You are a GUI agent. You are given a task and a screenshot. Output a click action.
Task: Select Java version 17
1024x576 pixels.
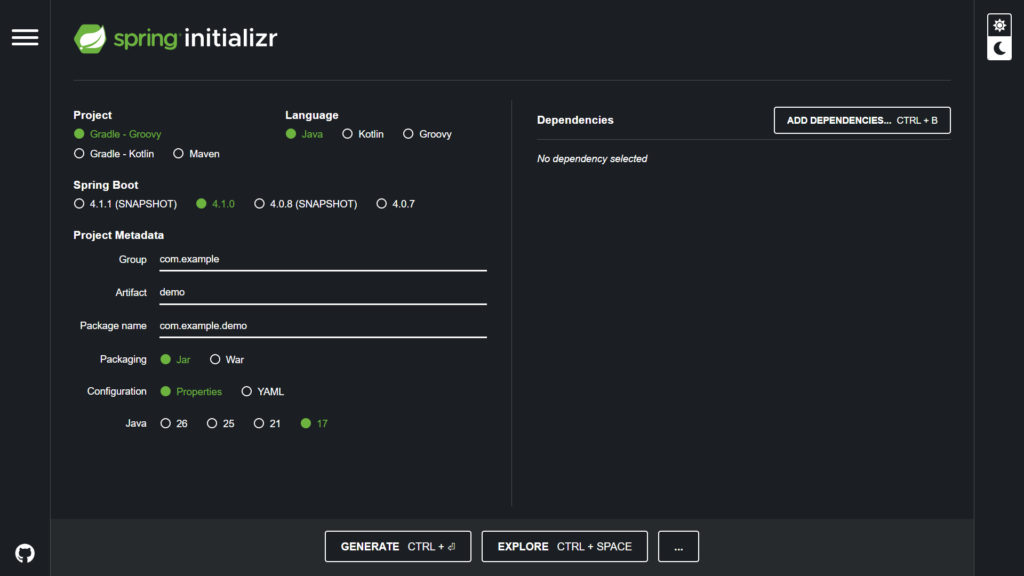pyautogui.click(x=314, y=423)
